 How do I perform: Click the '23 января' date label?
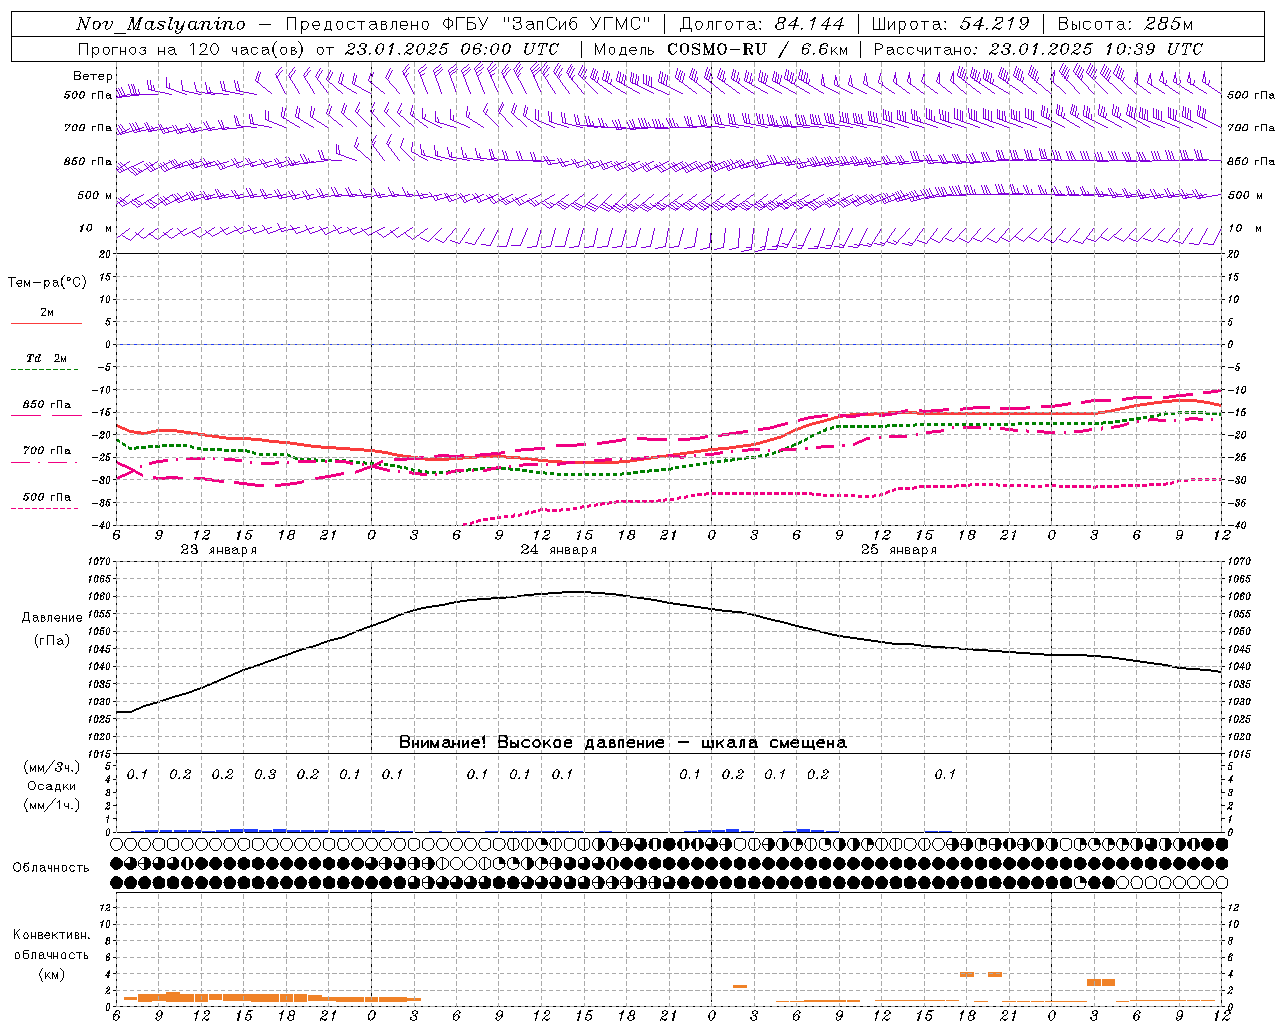[218, 550]
